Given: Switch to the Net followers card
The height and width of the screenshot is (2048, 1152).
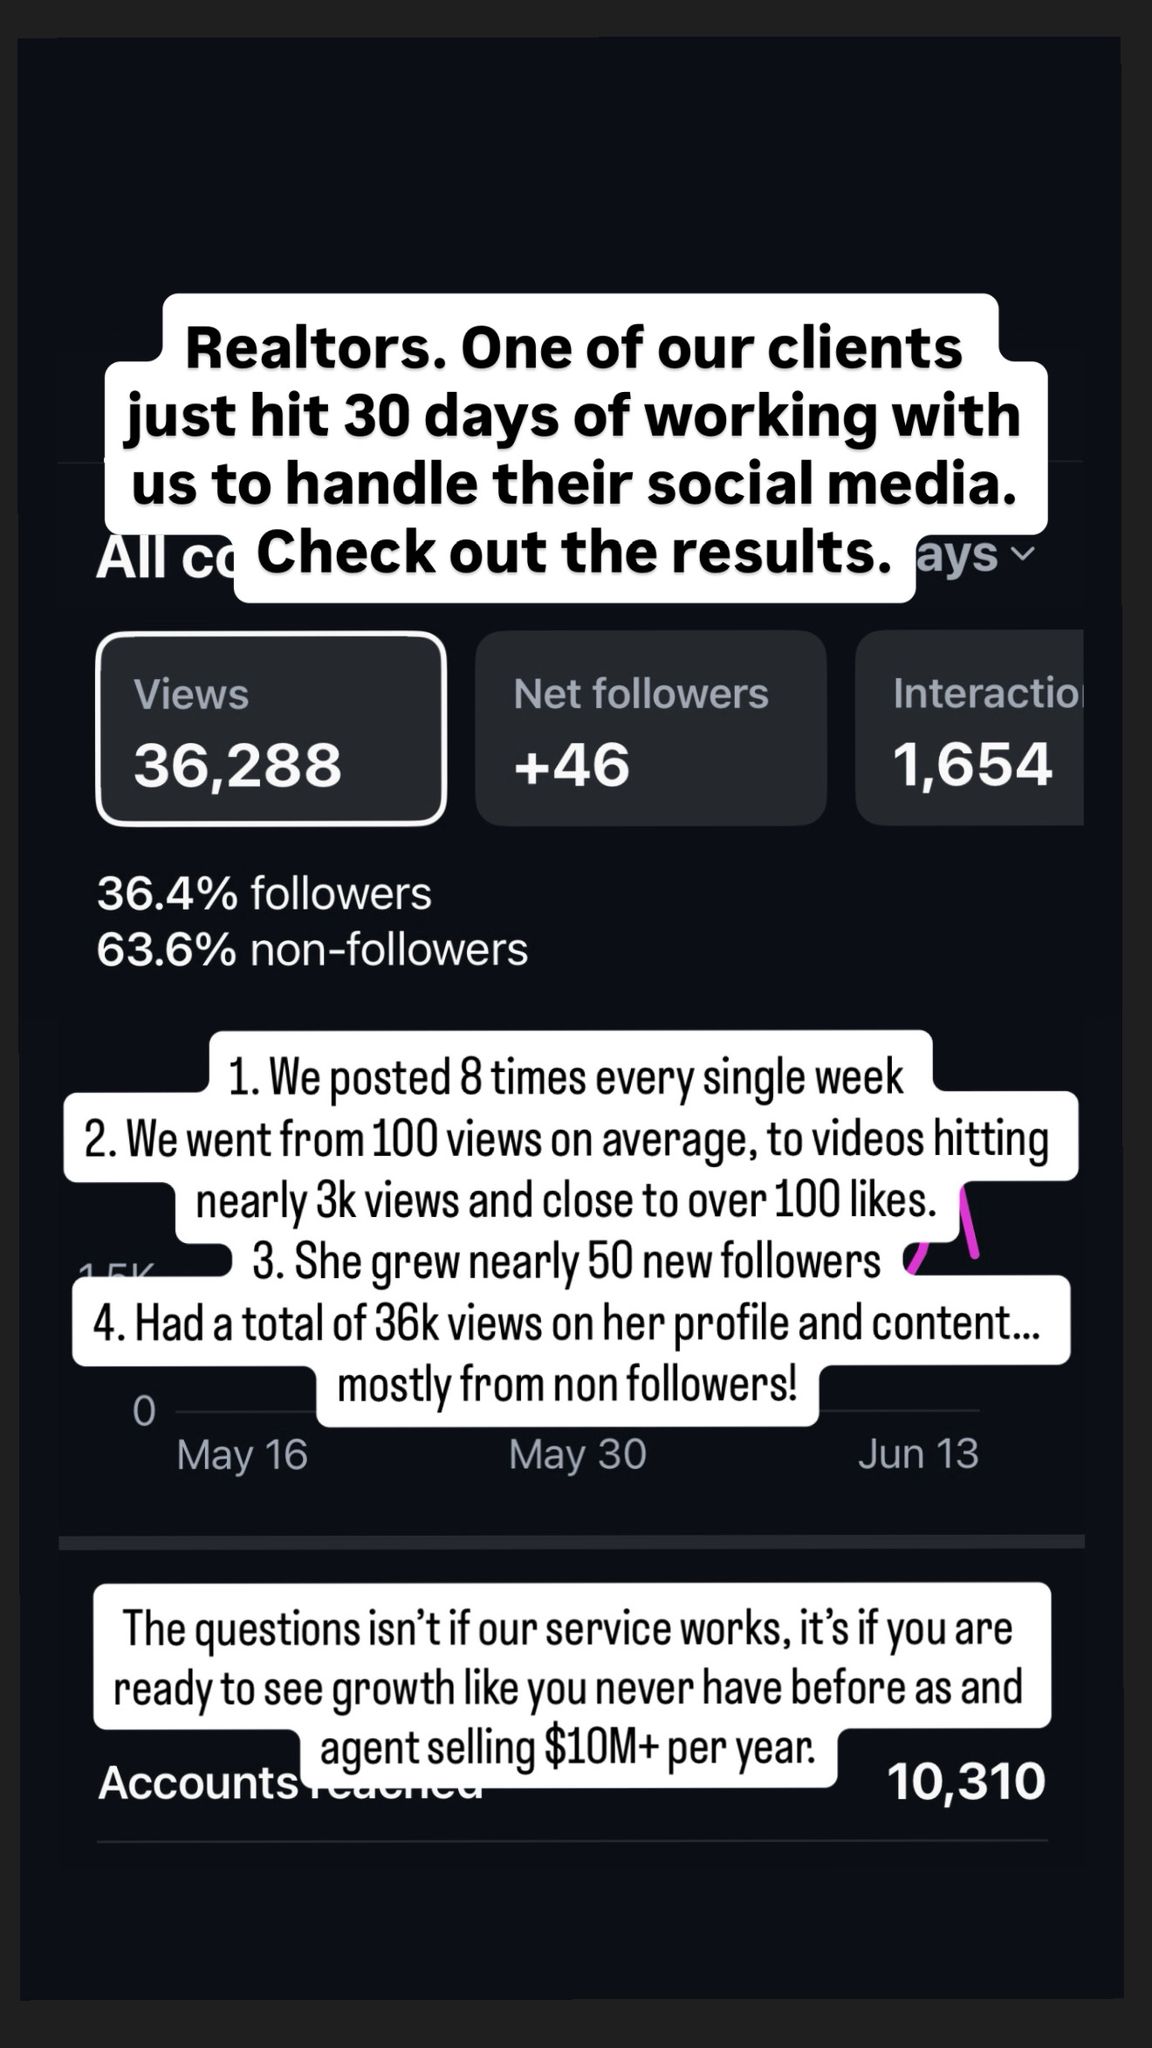Looking at the screenshot, I should tap(651, 728).
